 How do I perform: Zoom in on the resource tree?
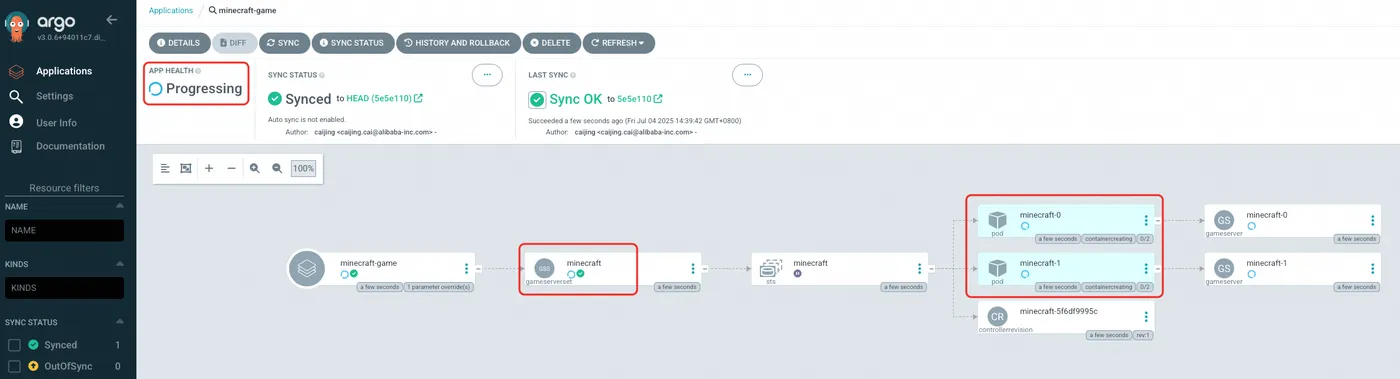pyautogui.click(x=254, y=169)
